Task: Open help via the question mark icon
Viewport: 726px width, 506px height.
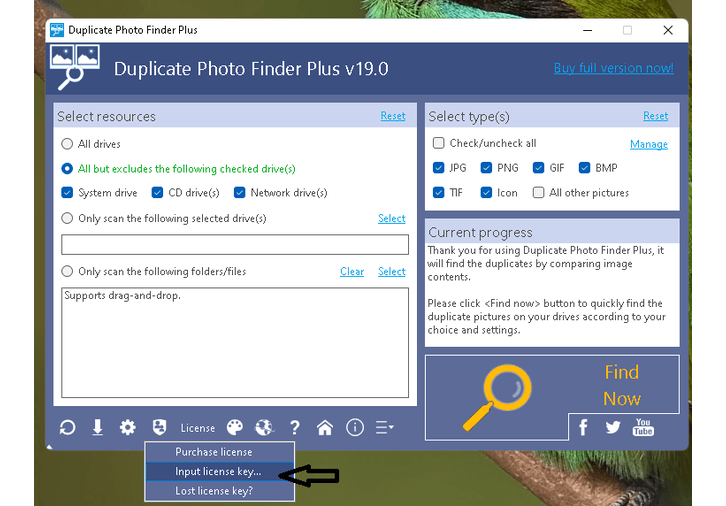Action: (294, 427)
